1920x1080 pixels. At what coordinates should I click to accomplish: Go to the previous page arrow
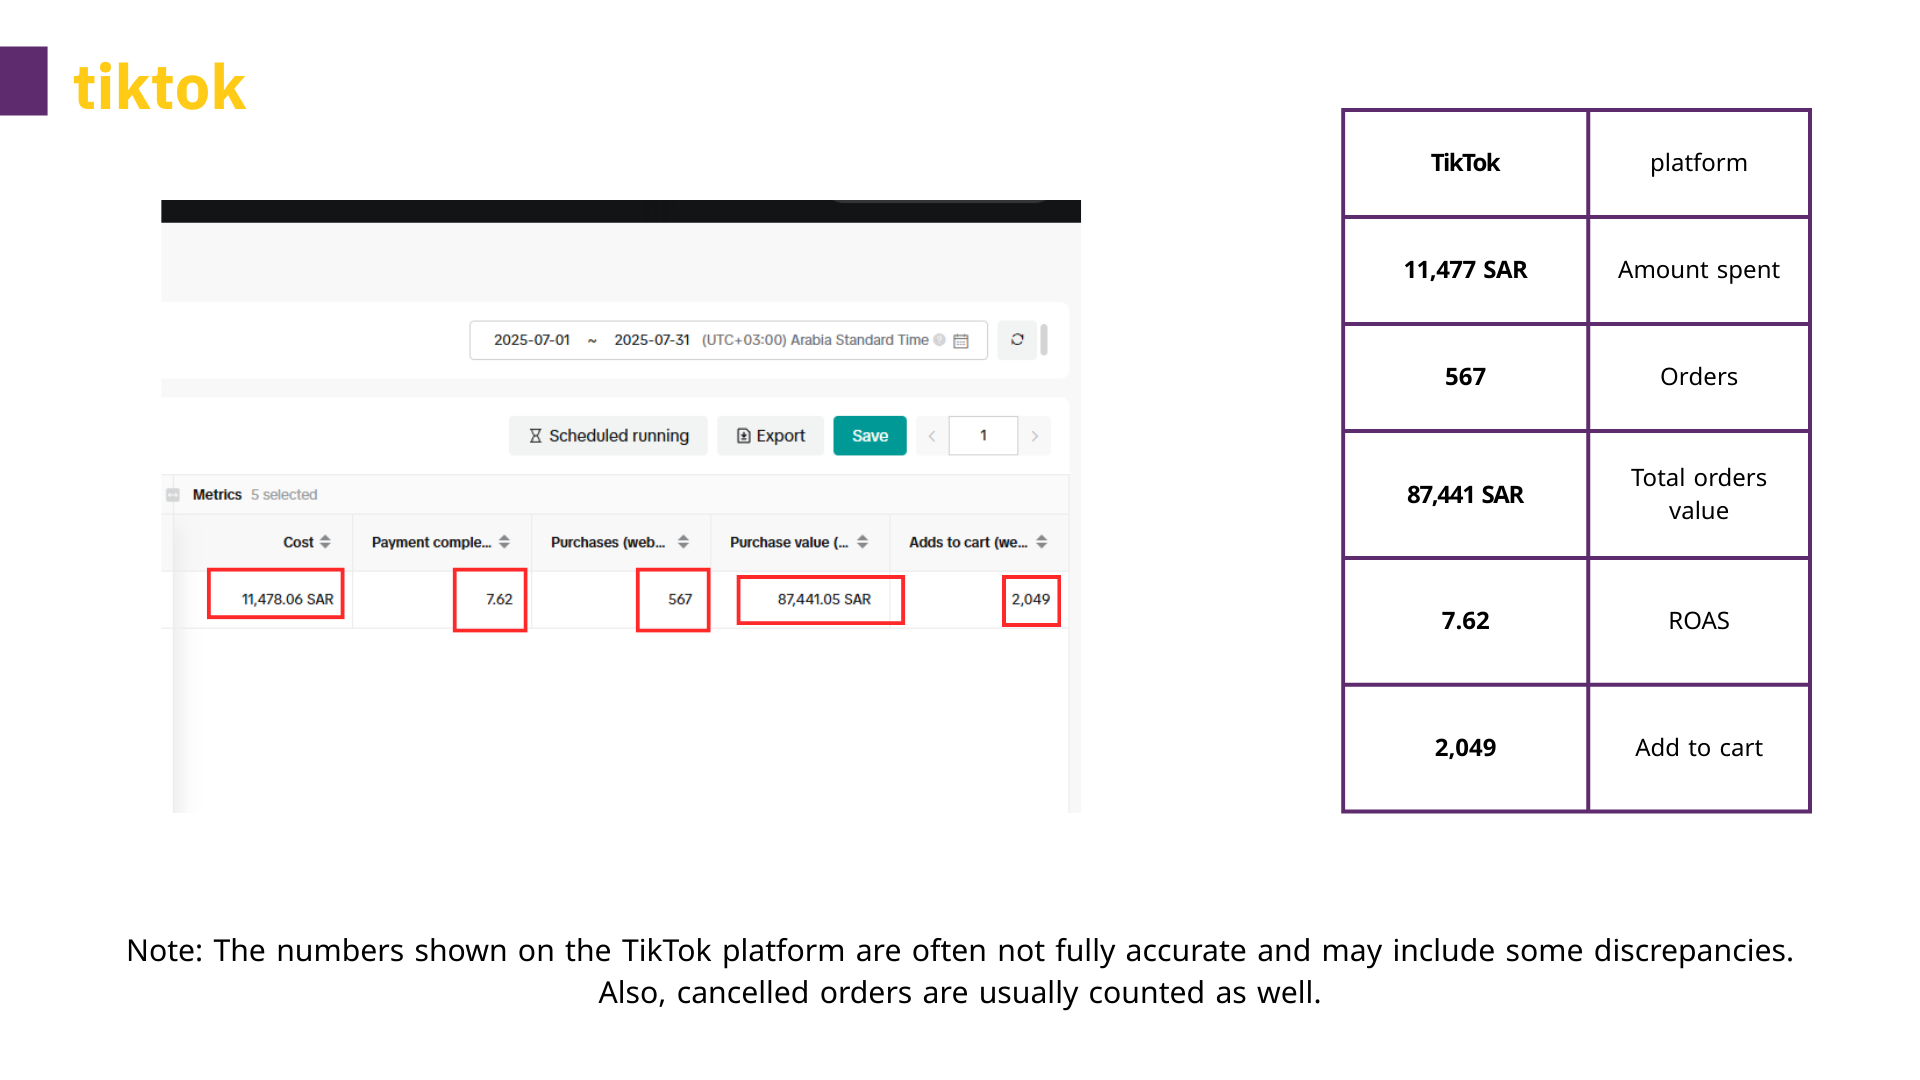(932, 436)
